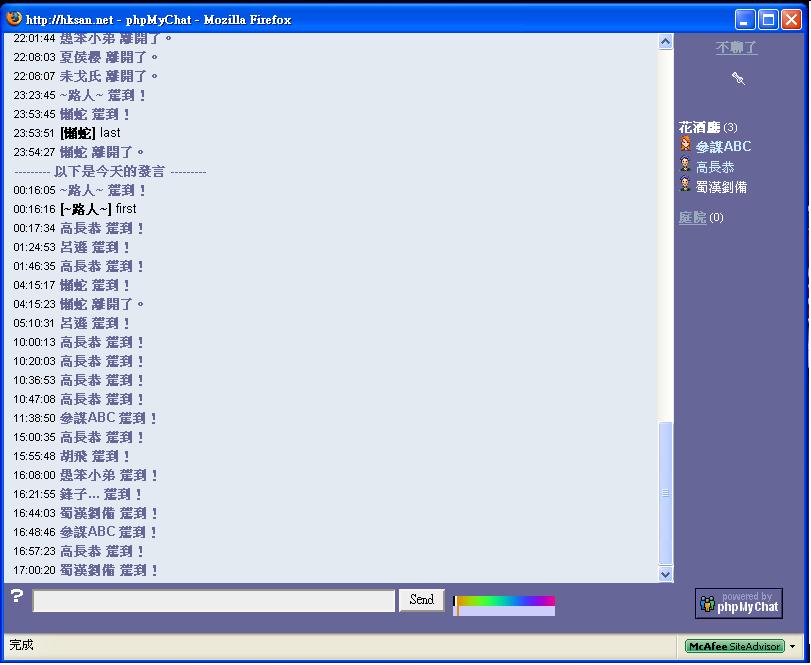
Task: Click the 22:08:03 夏侯樱 left message
Action: click(85, 57)
